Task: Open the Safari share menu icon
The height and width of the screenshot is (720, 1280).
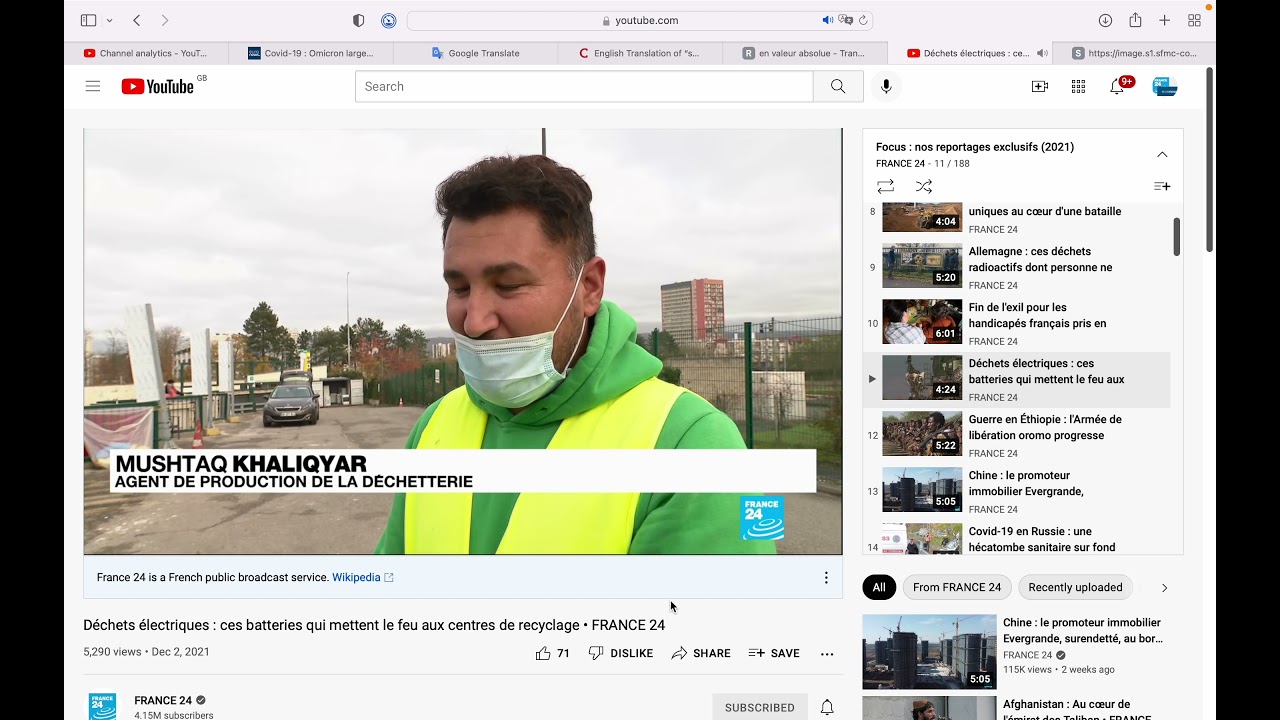Action: (1135, 20)
